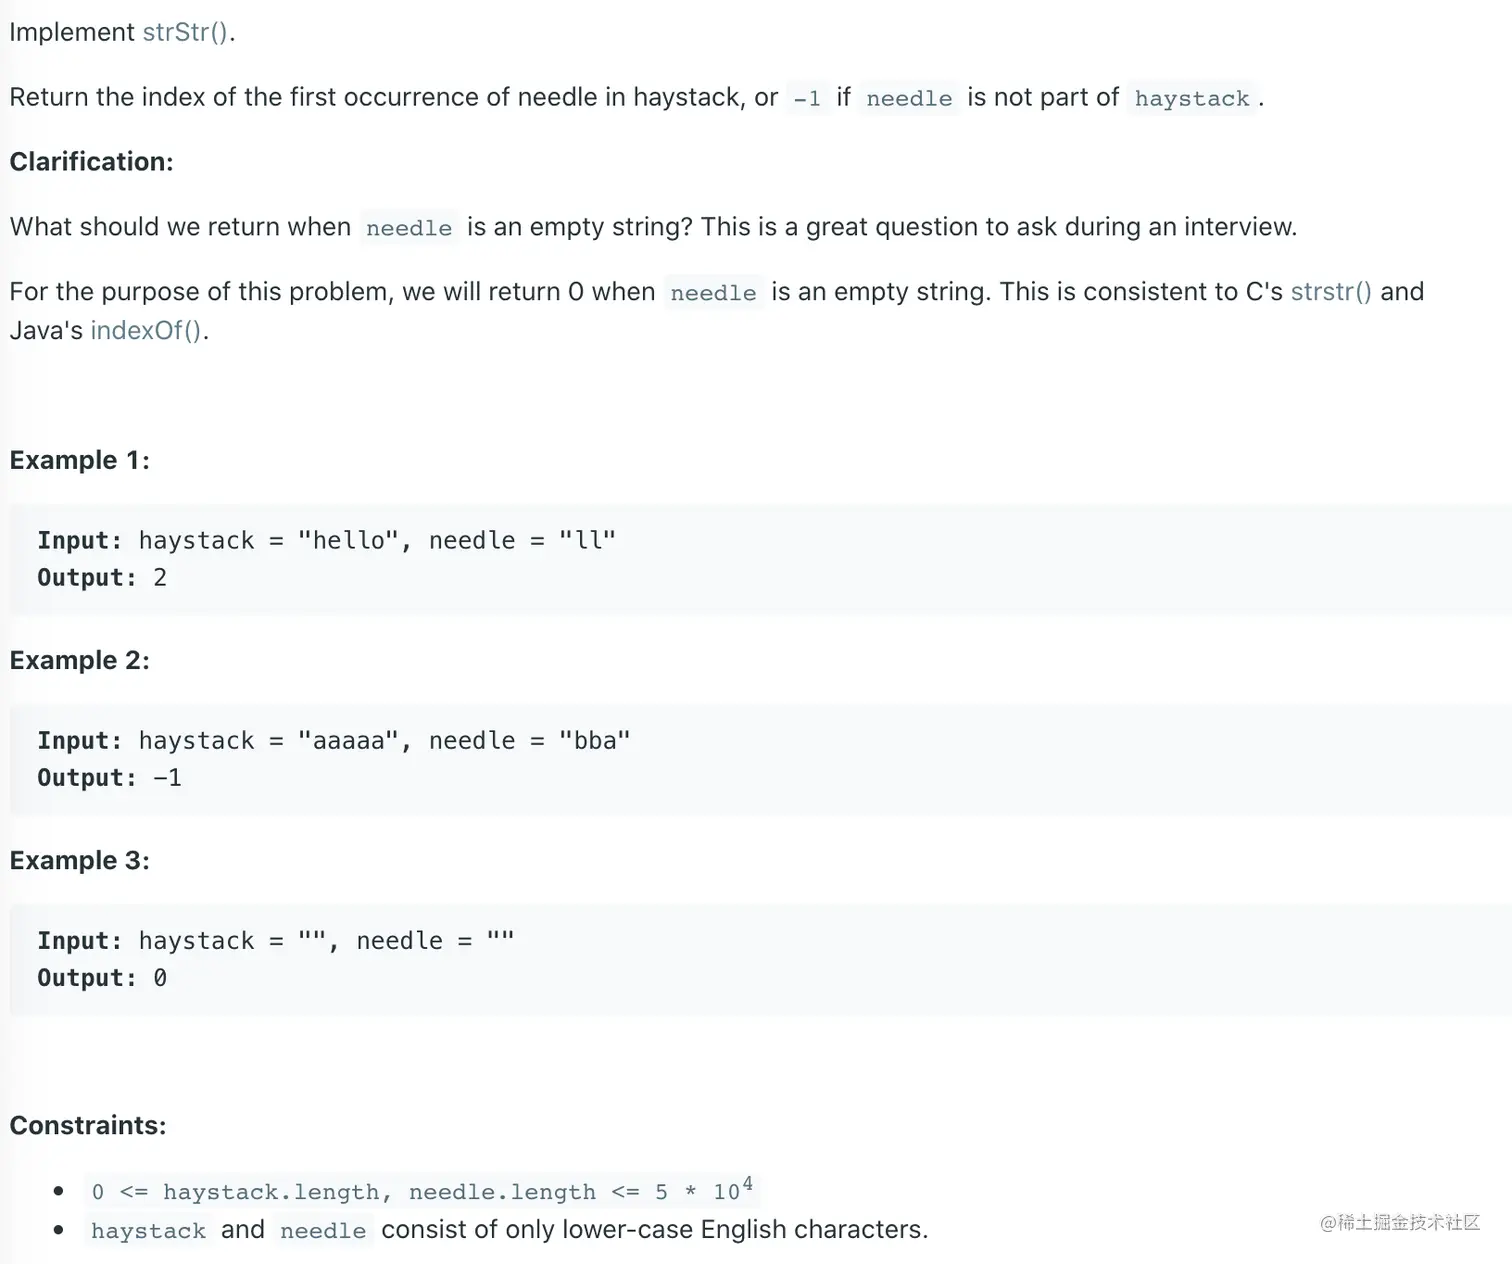Click 'needle' code in the interview question sentence

pos(409,228)
